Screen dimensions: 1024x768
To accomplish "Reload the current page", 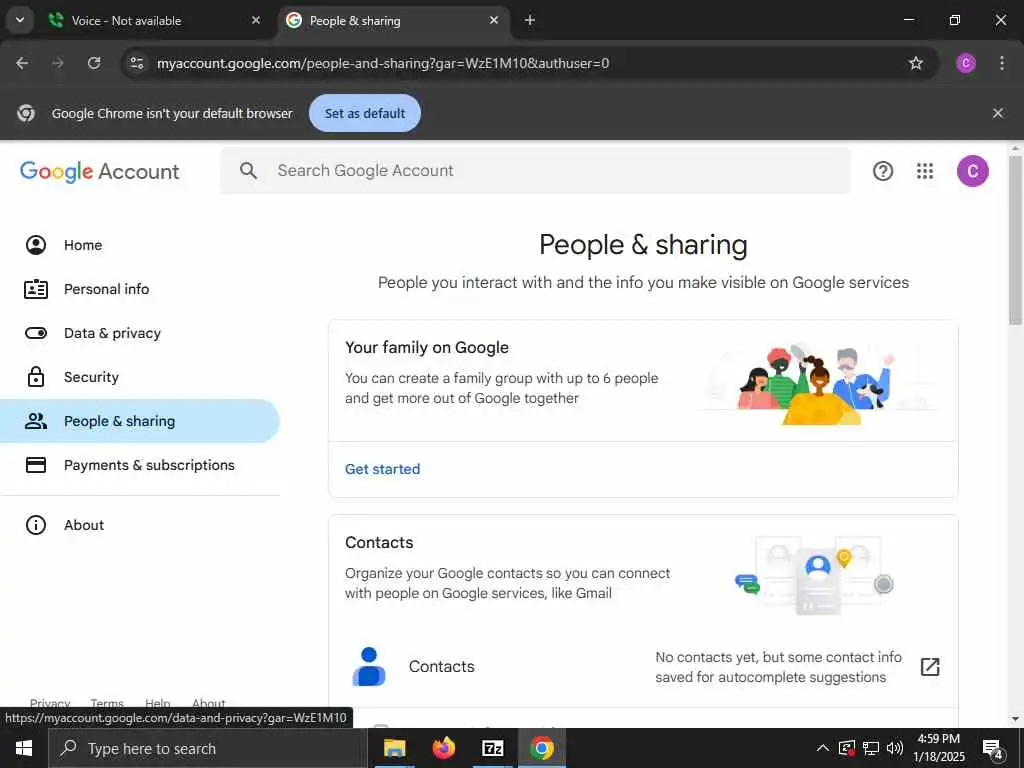I will (94, 63).
